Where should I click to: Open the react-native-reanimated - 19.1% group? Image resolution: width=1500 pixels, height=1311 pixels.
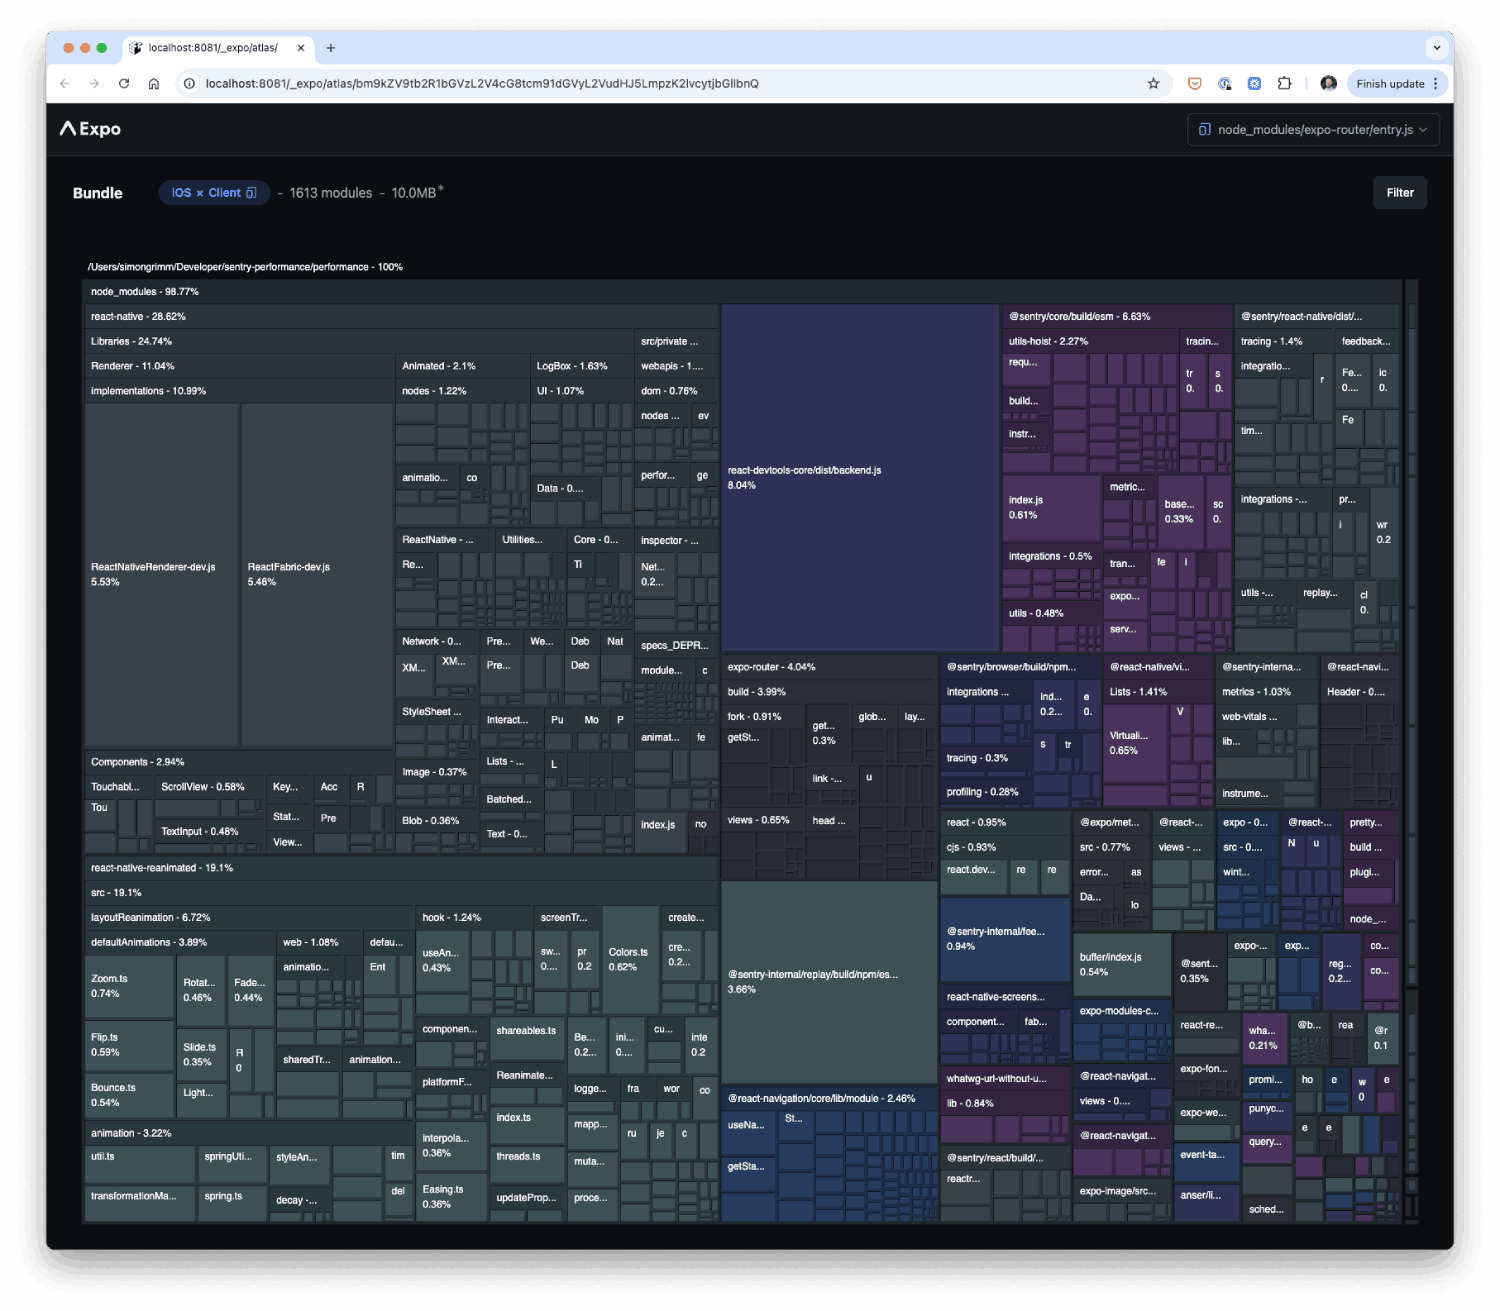coord(401,869)
